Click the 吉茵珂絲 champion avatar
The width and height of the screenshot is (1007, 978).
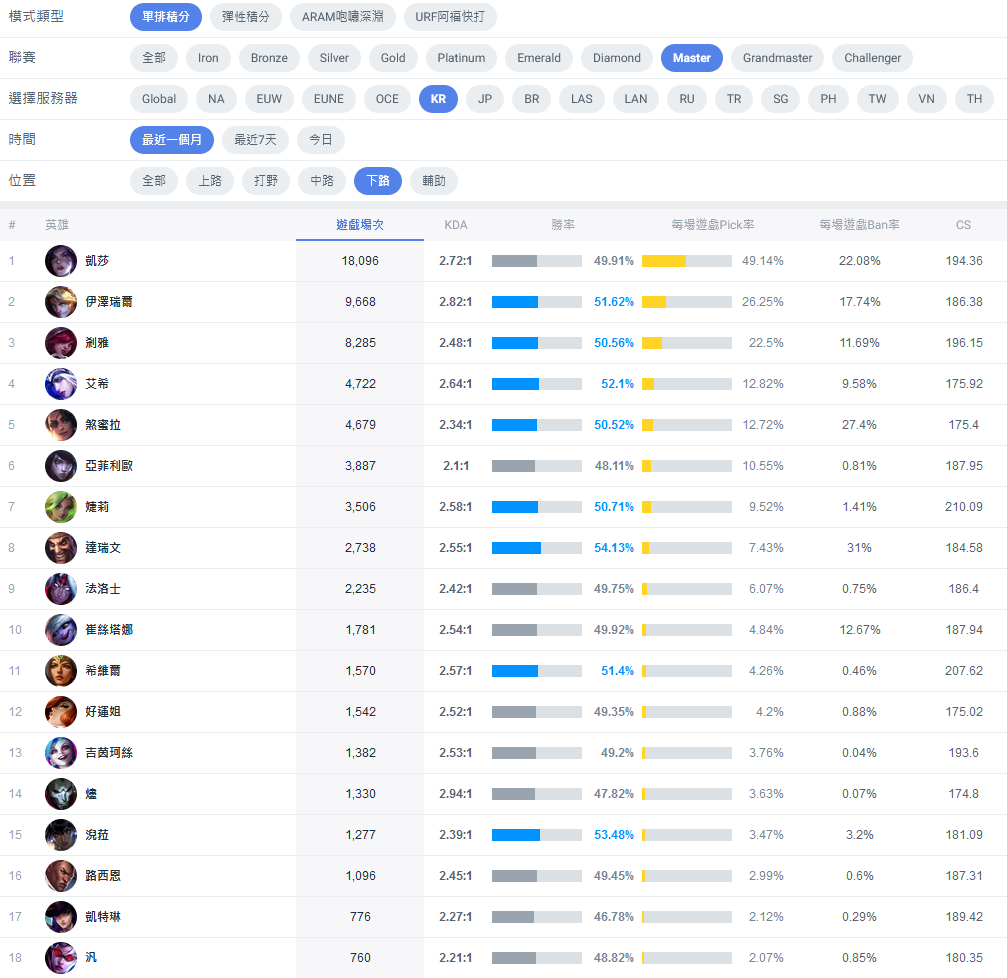[x=61, y=753]
